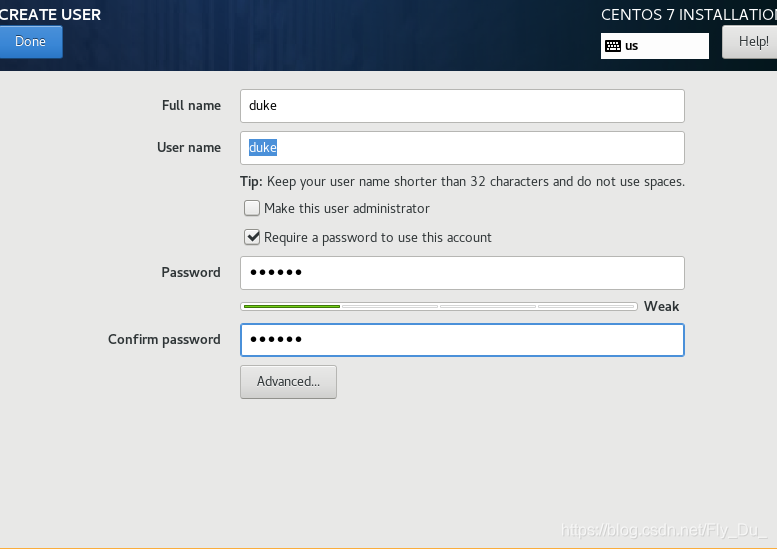Screen dimensions: 777x549
Task: Click Require a password label text
Action: 378,238
